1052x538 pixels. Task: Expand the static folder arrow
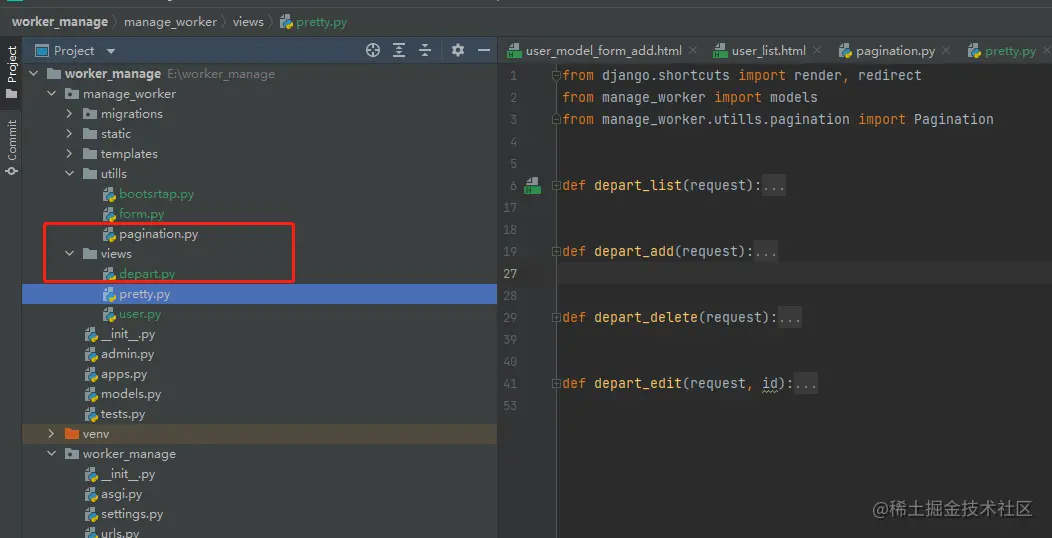pyautogui.click(x=70, y=134)
